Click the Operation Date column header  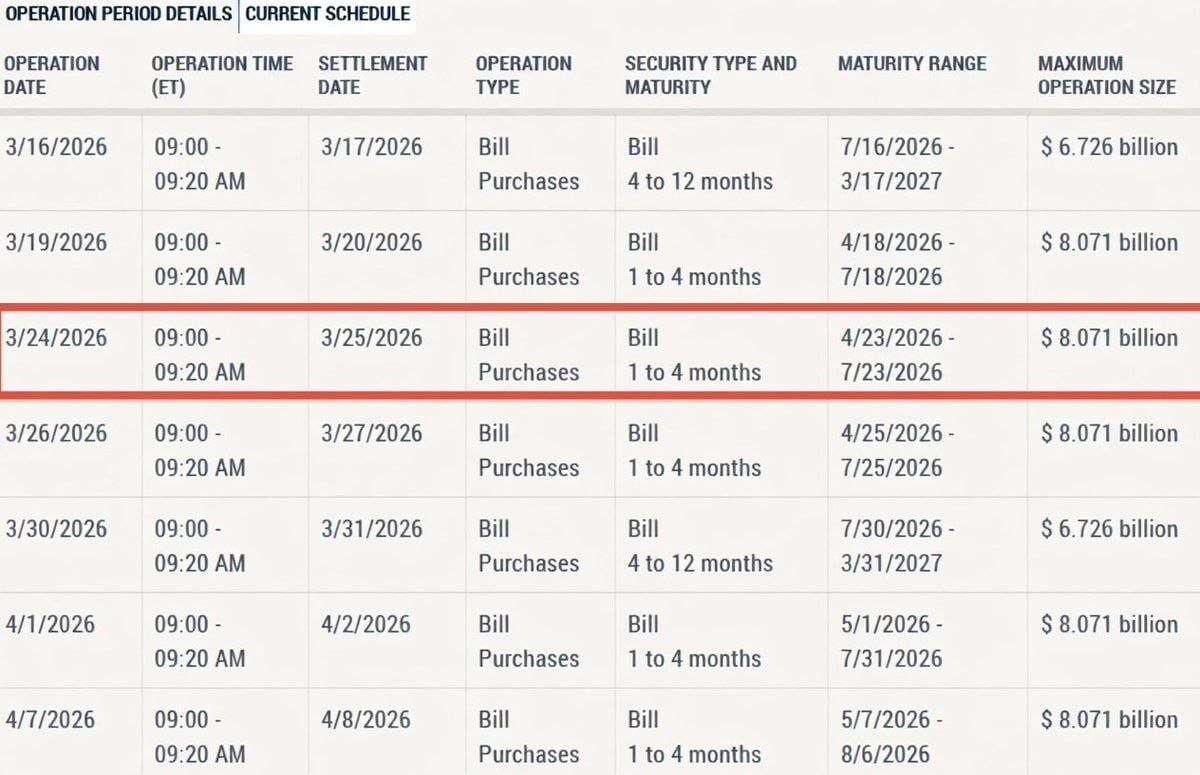(x=52, y=75)
